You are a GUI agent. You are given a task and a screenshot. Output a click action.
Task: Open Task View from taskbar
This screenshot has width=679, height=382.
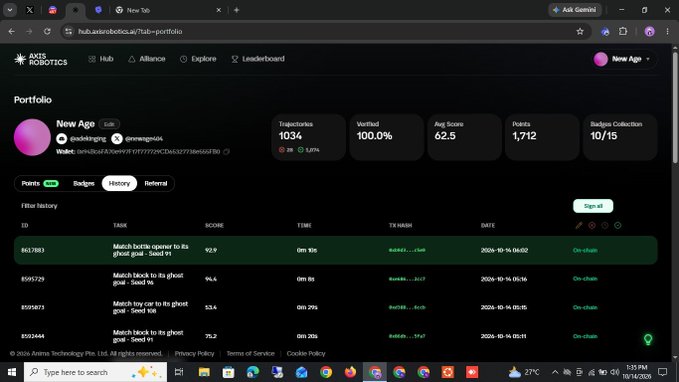pyautogui.click(x=179, y=372)
